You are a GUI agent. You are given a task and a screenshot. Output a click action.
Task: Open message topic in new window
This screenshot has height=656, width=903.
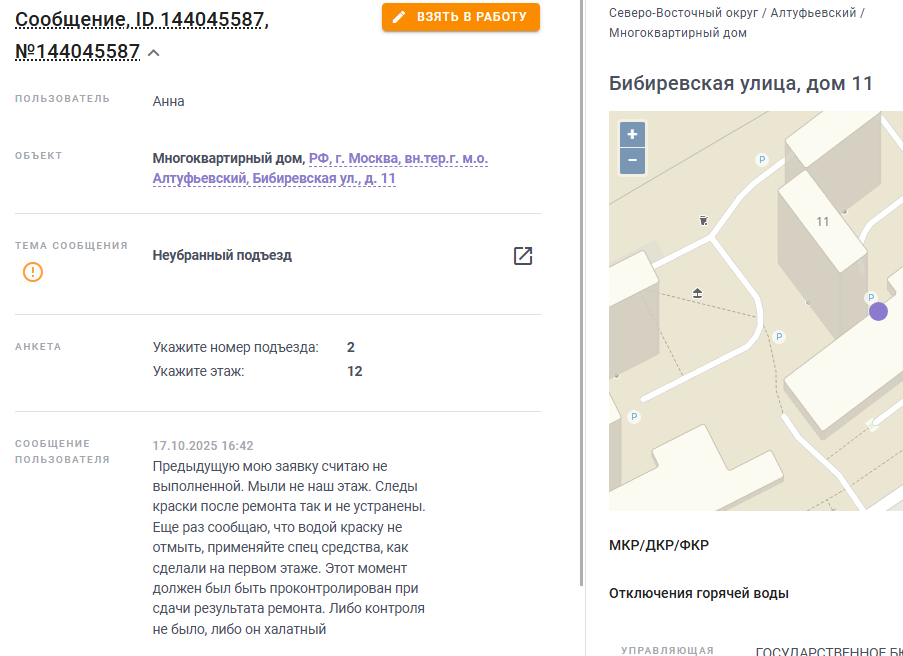522,256
